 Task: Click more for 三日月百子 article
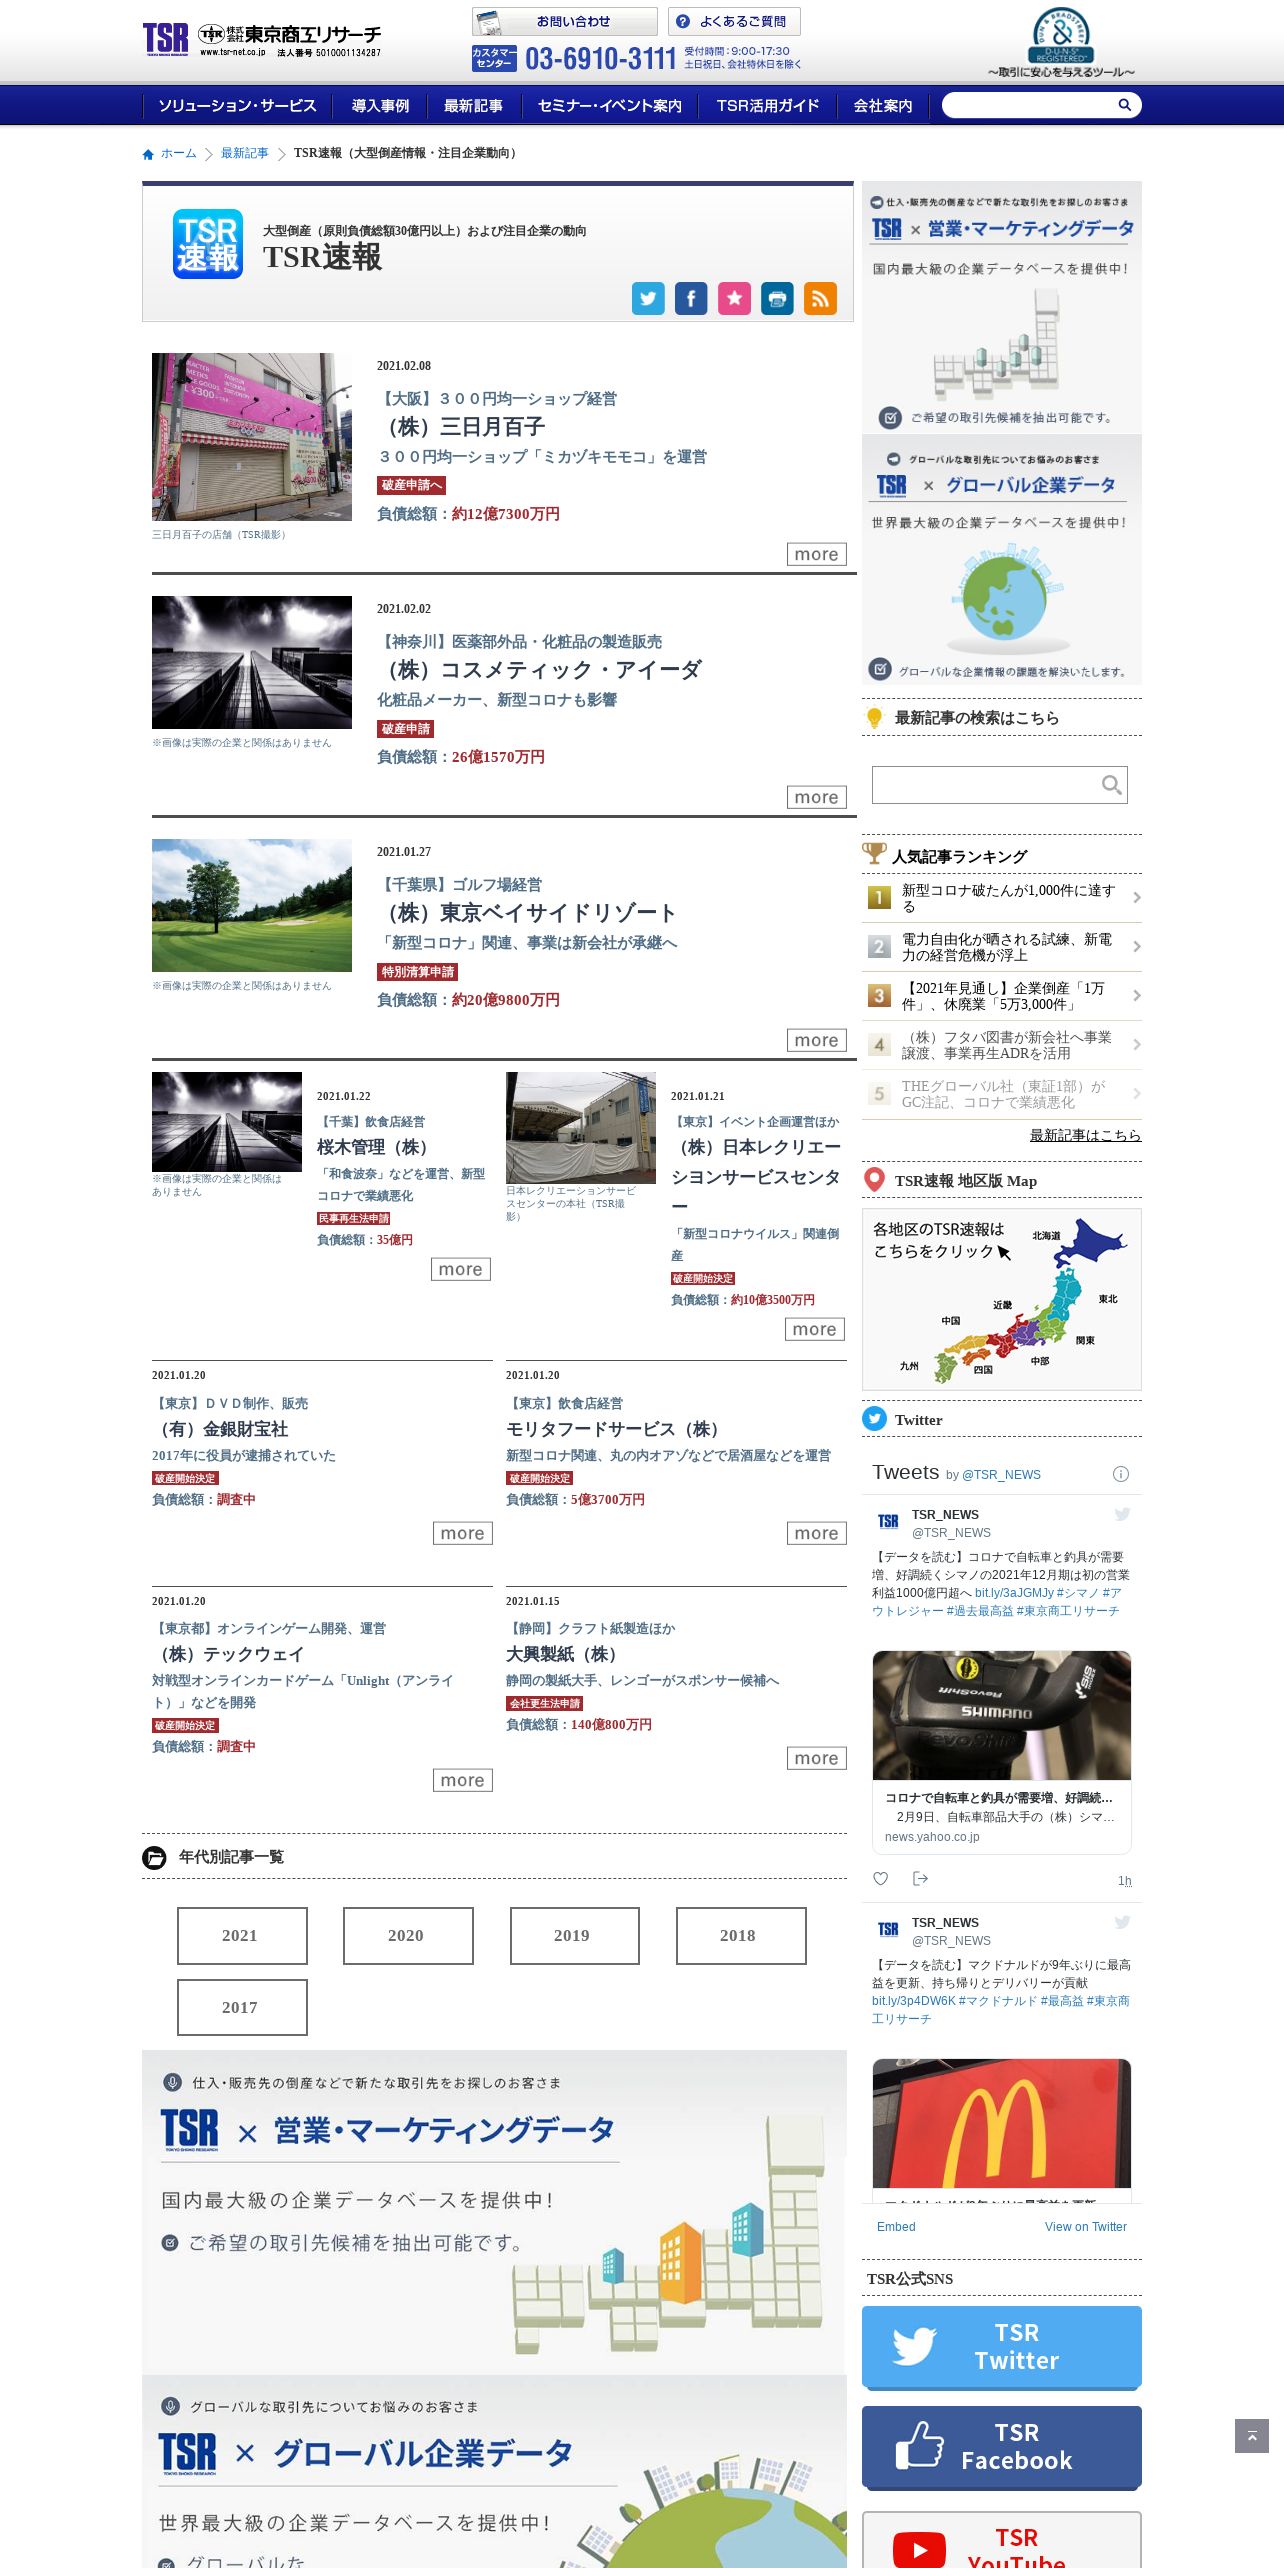tap(816, 554)
